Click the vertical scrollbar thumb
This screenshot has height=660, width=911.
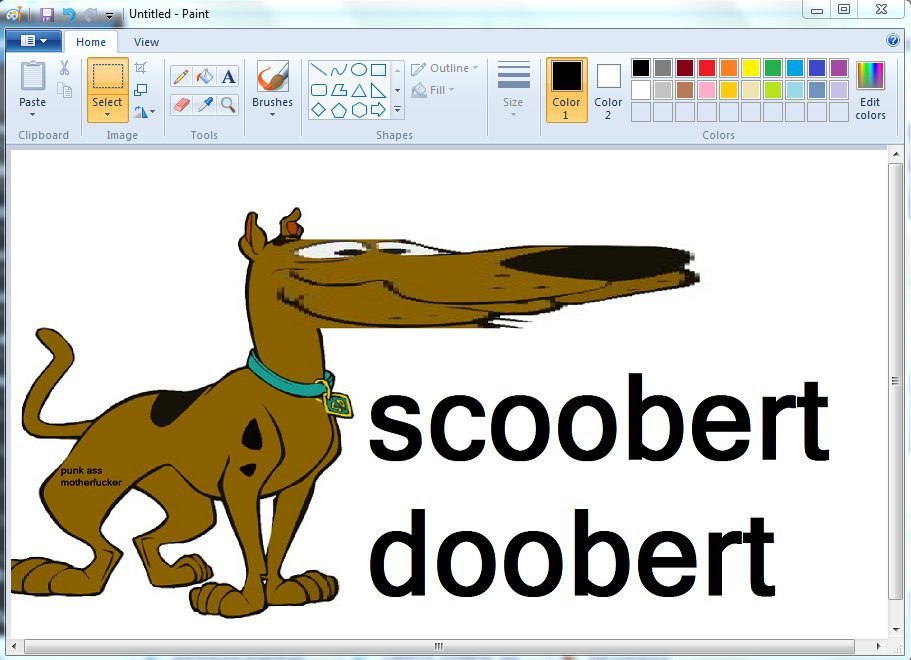point(895,382)
